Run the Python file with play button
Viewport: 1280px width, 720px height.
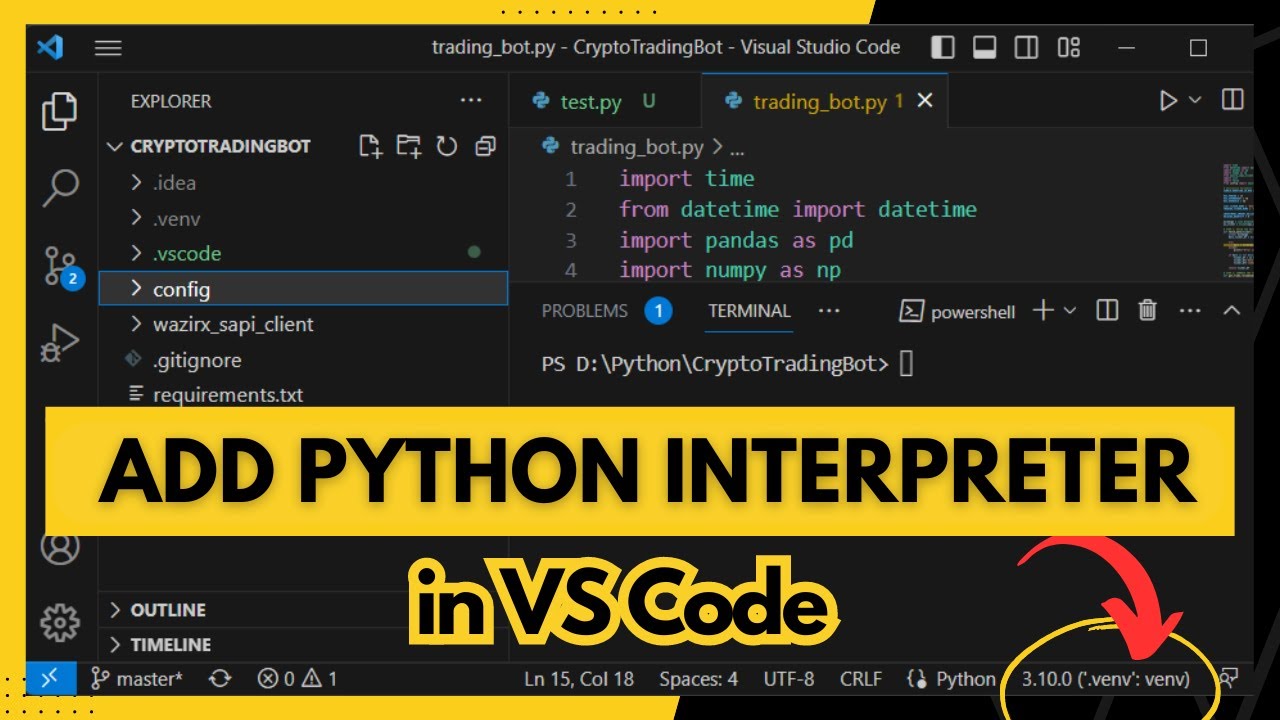(x=1168, y=100)
